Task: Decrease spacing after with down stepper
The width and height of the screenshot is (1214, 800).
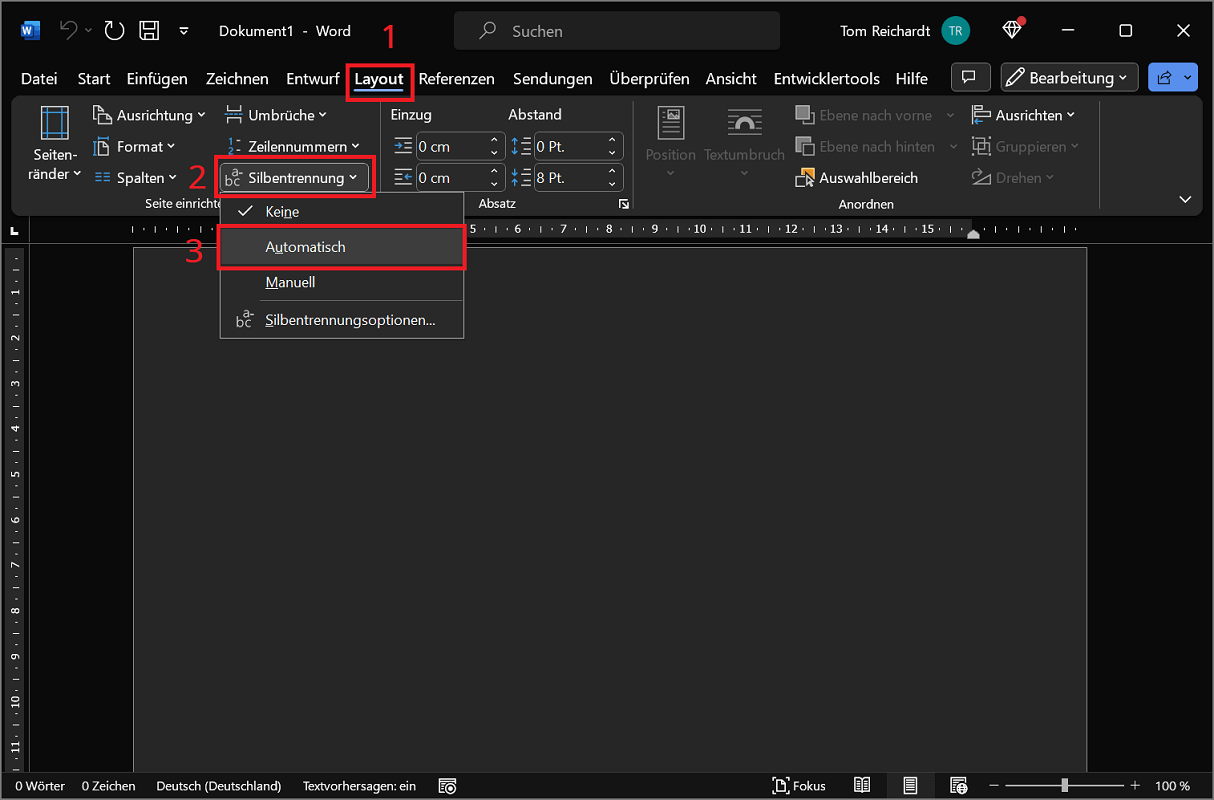Action: point(612,184)
